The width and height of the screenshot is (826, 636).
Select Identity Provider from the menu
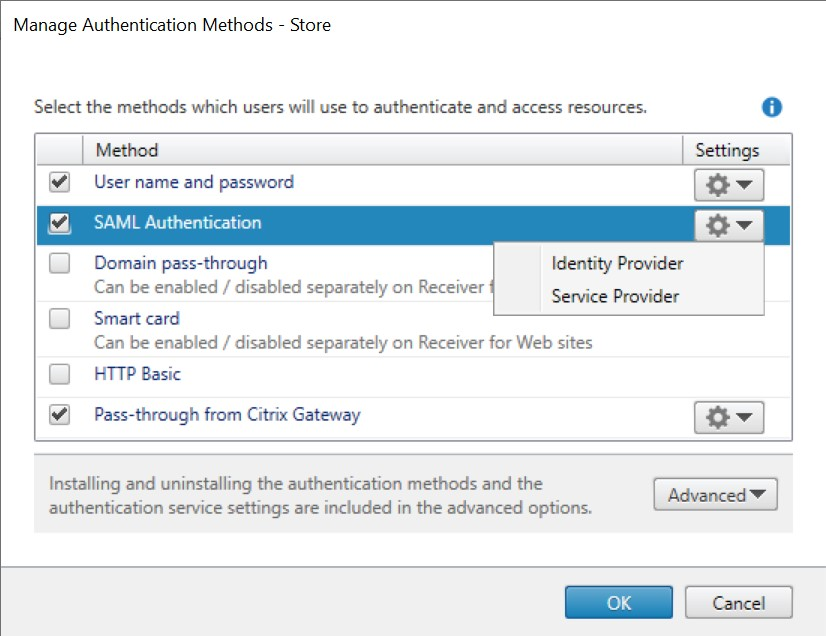617,263
